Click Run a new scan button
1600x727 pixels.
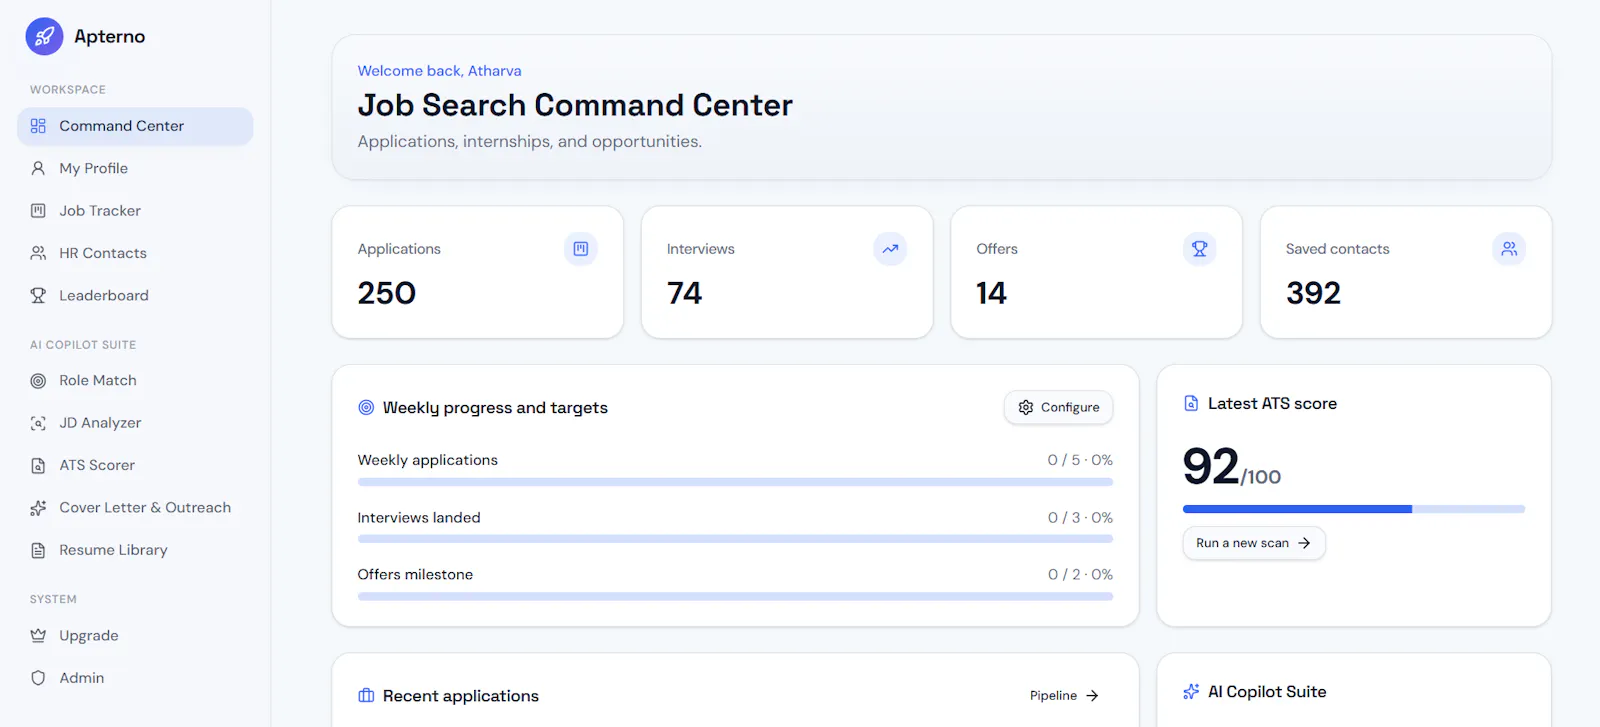[x=1254, y=543]
